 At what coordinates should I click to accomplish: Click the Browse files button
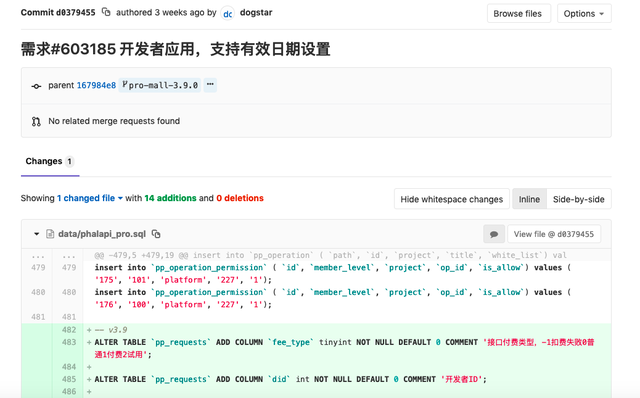point(518,13)
